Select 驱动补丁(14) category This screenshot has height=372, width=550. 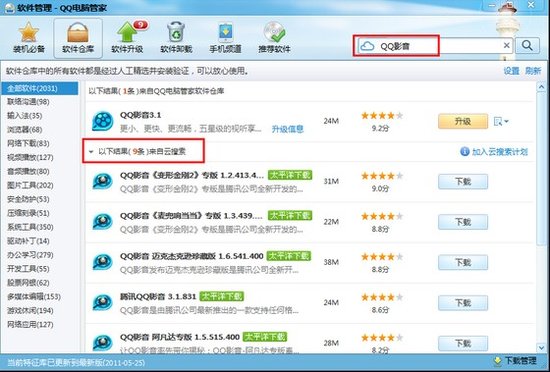tap(28, 241)
